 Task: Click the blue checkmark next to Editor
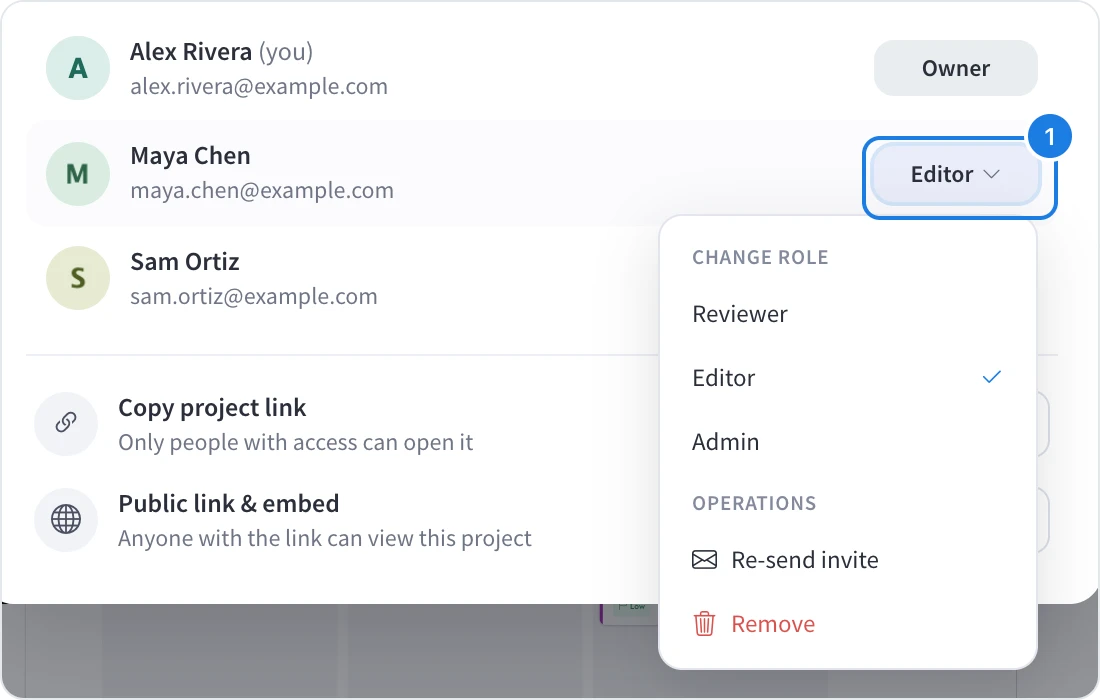click(991, 377)
